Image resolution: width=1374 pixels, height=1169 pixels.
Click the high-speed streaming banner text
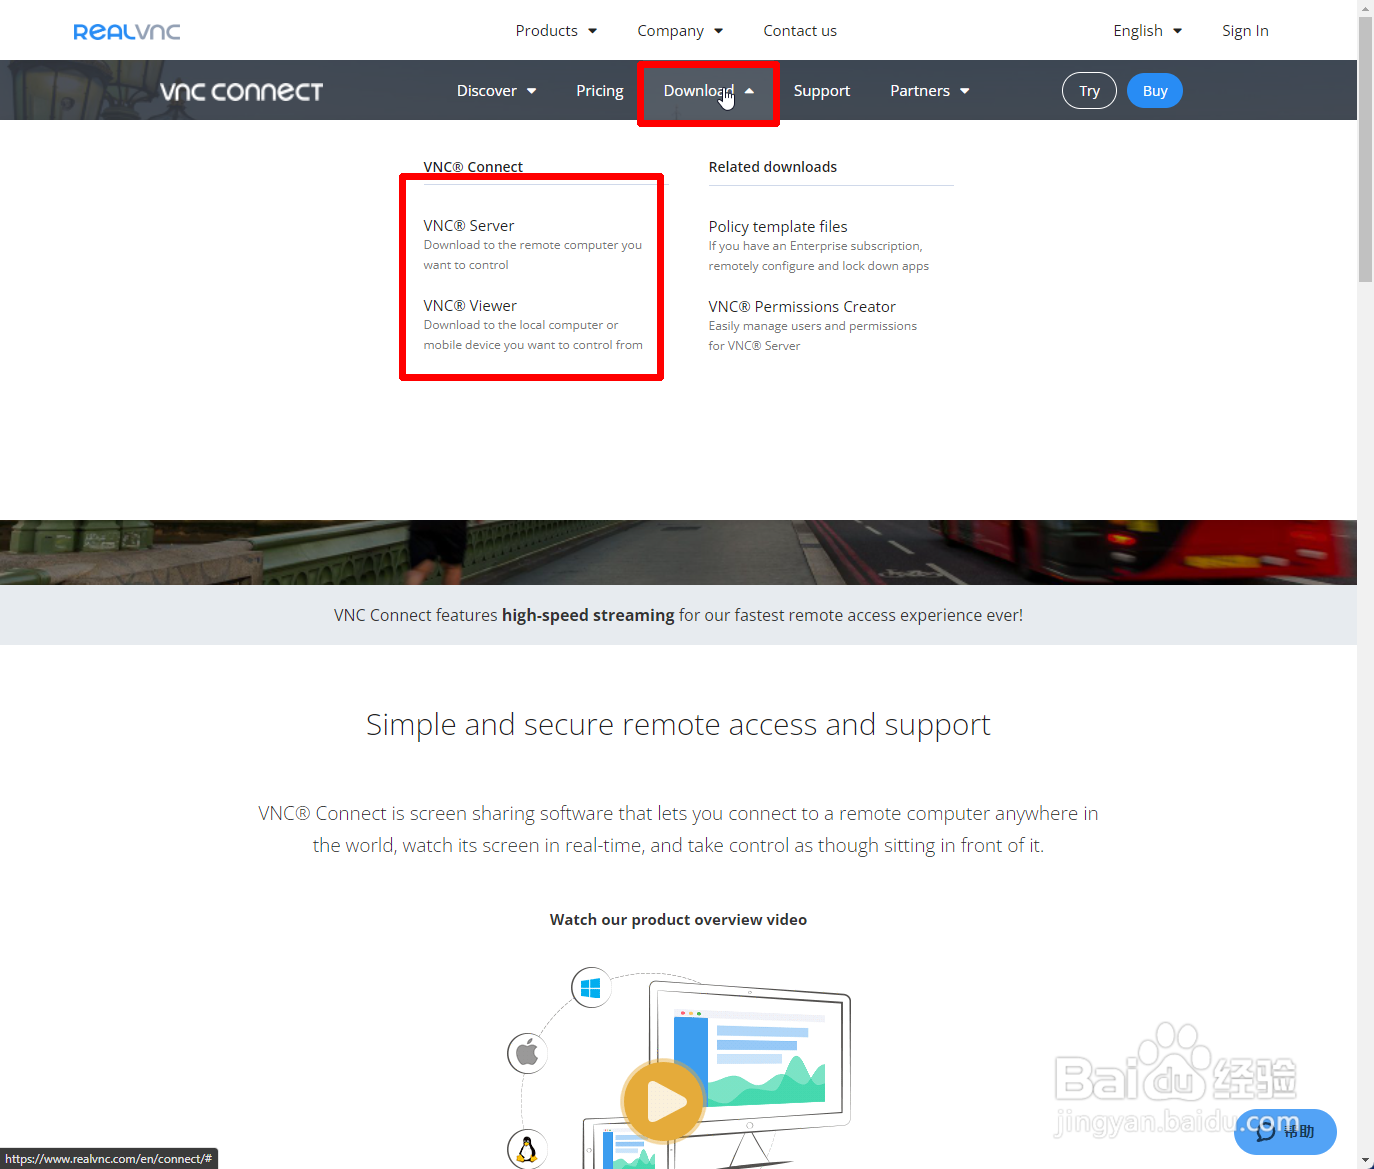[x=678, y=615]
